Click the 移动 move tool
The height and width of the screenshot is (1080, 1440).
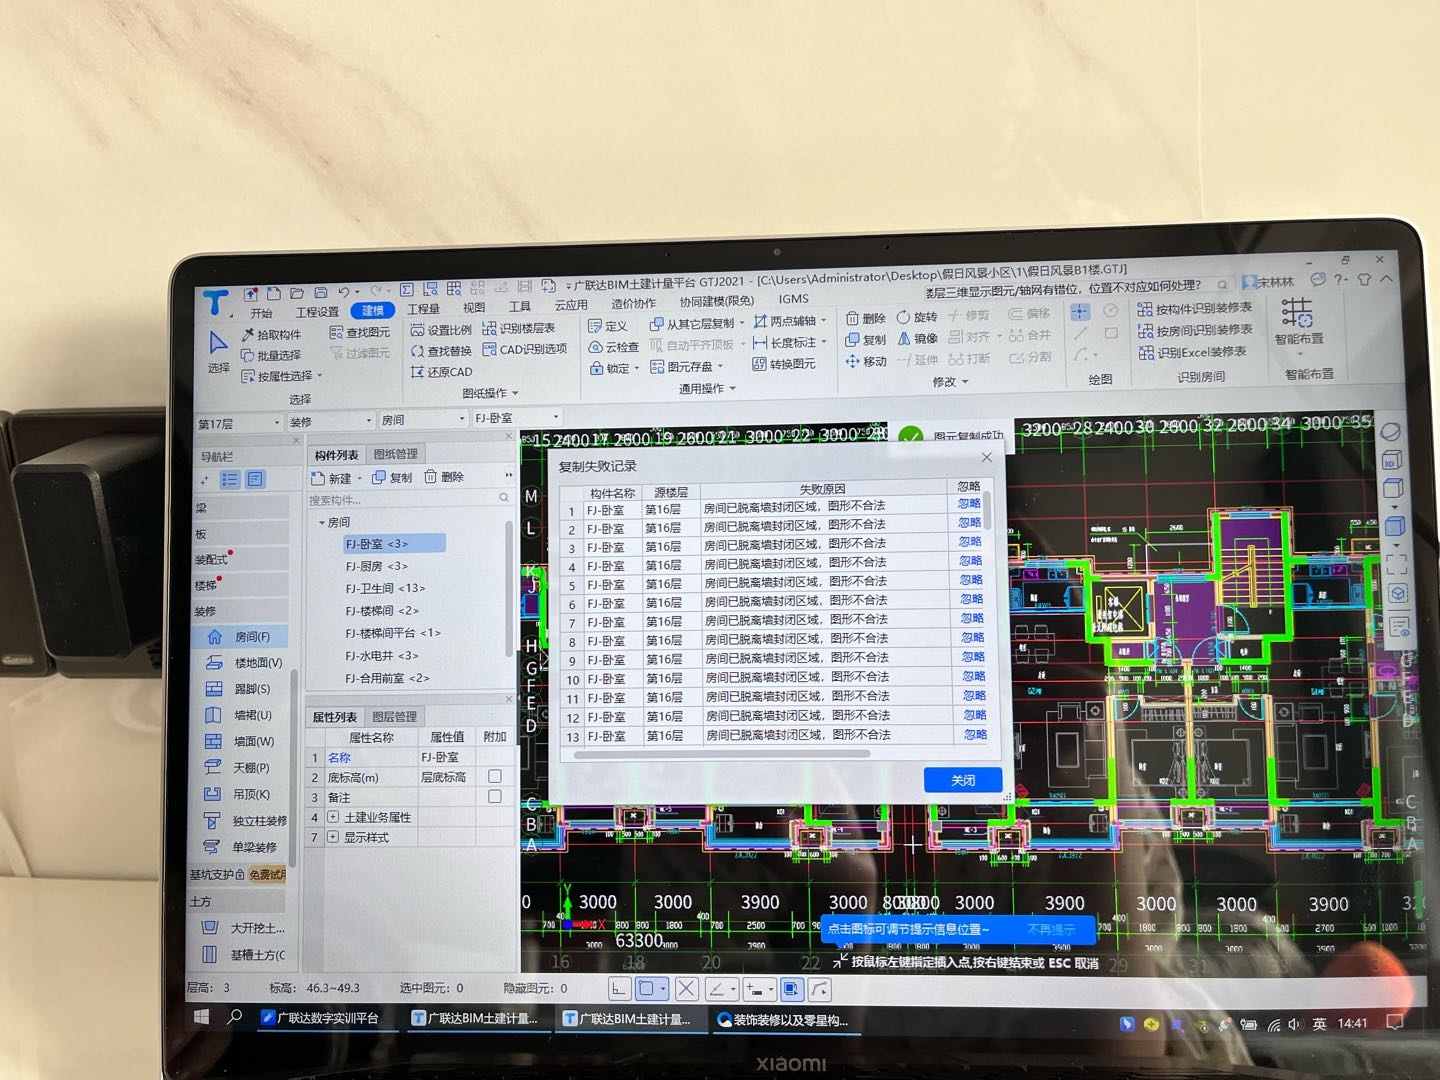pos(866,361)
